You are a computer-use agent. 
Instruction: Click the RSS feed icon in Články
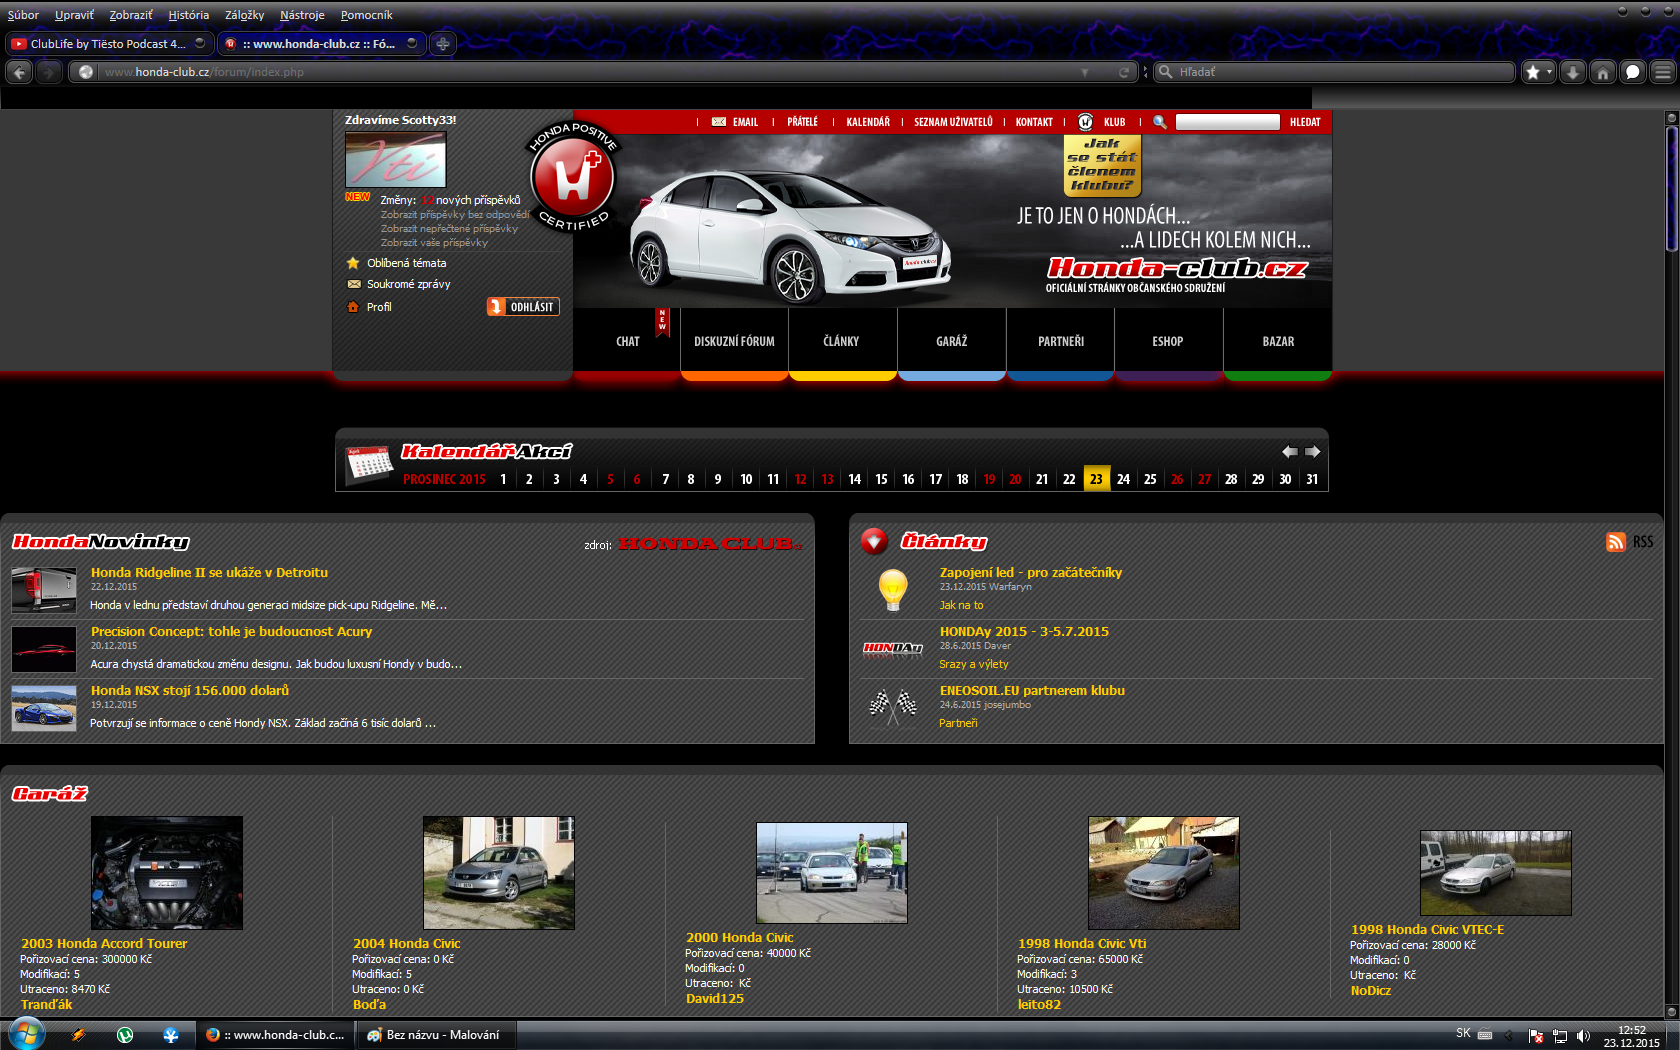pos(1615,542)
